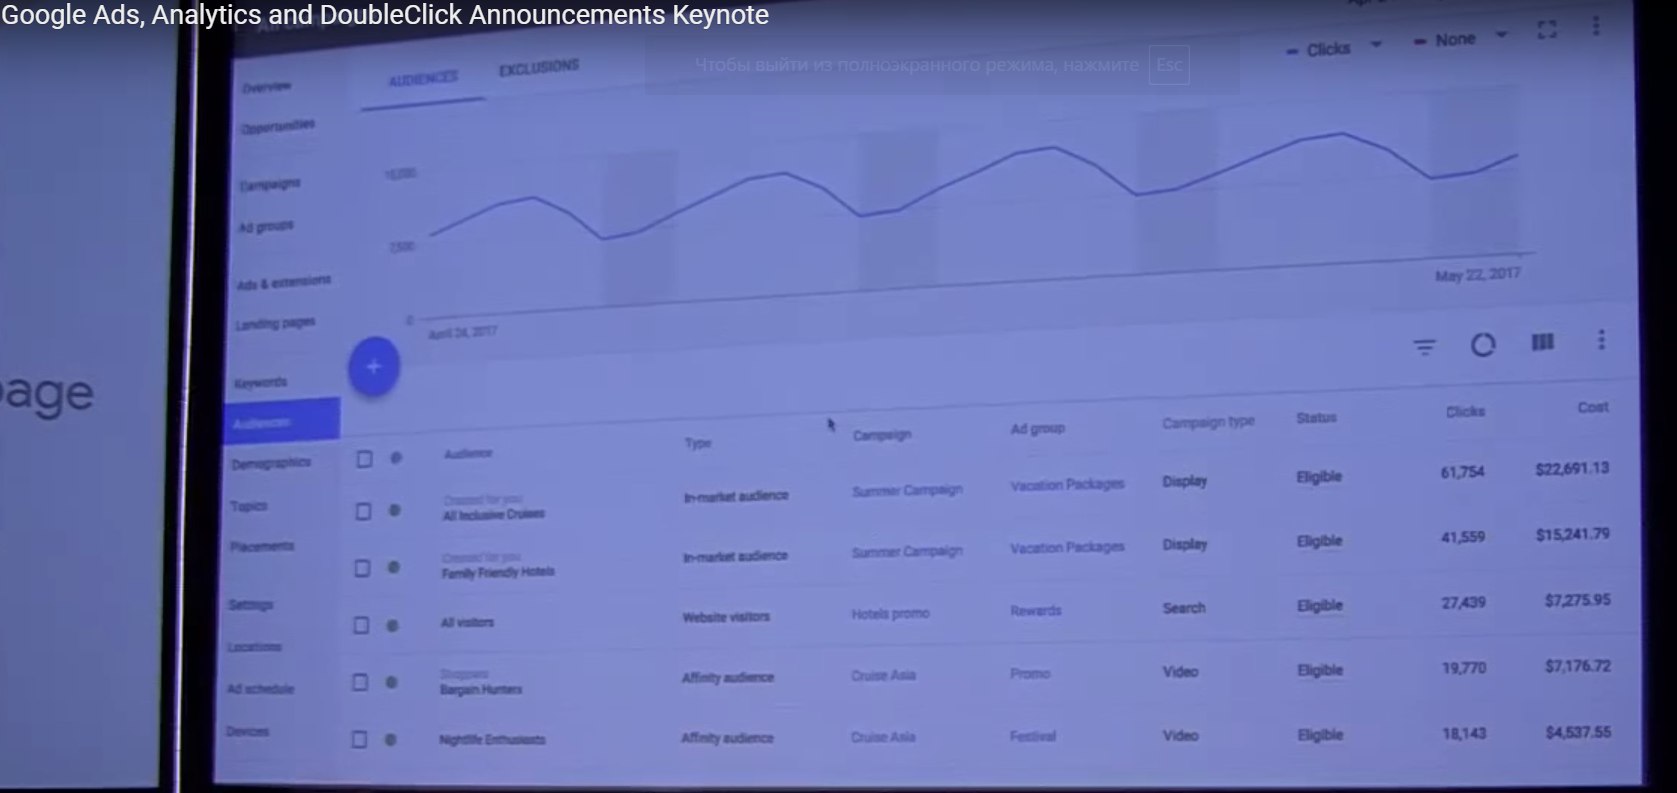
Task: Open the Festival ad group link
Action: pos(1033,736)
